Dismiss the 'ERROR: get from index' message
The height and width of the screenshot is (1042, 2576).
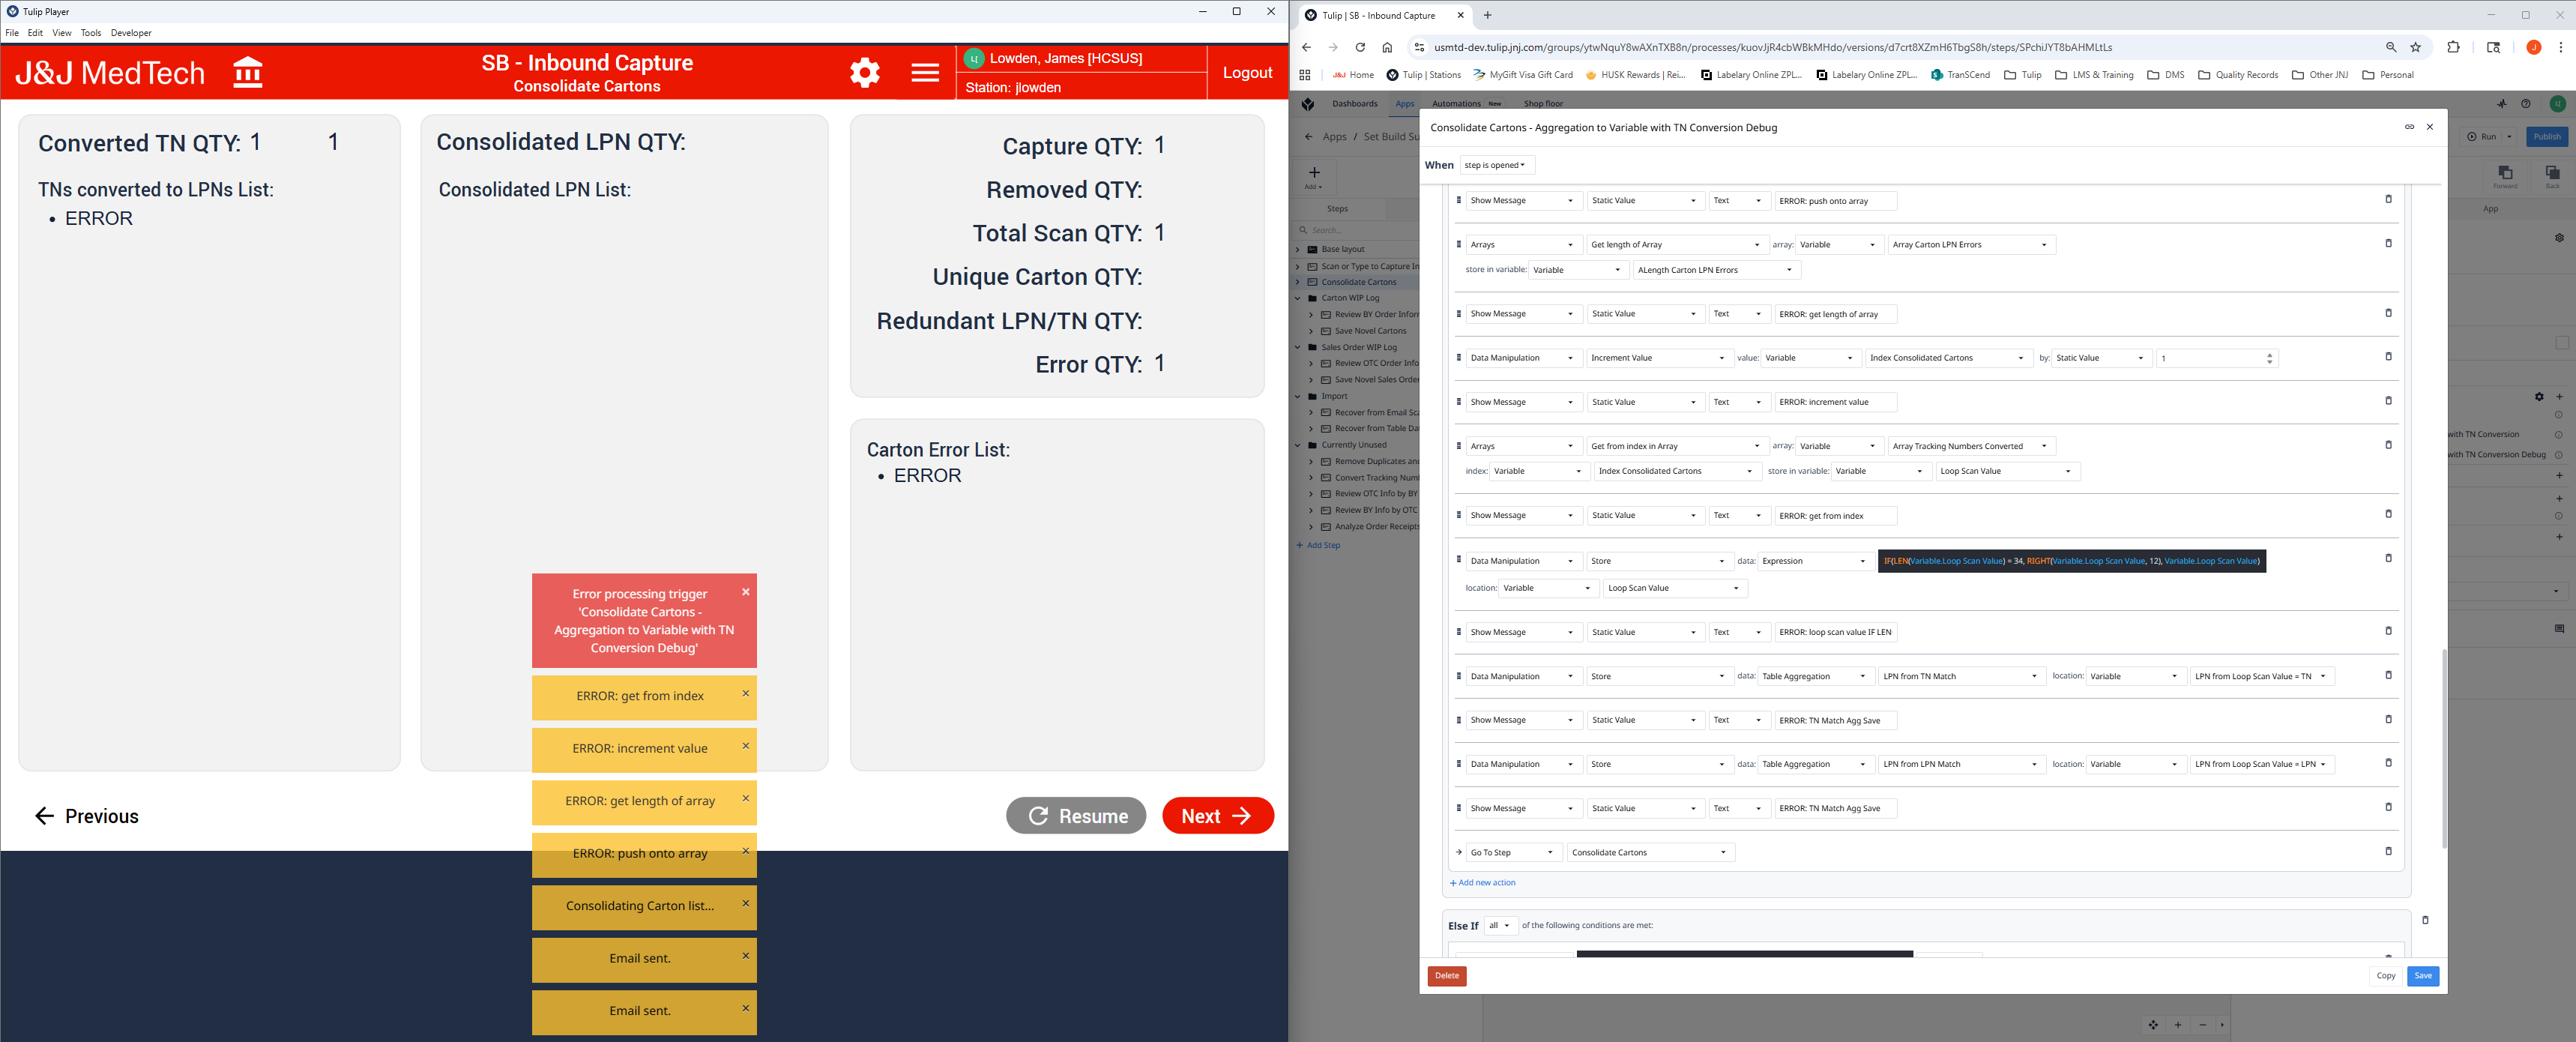click(x=745, y=693)
